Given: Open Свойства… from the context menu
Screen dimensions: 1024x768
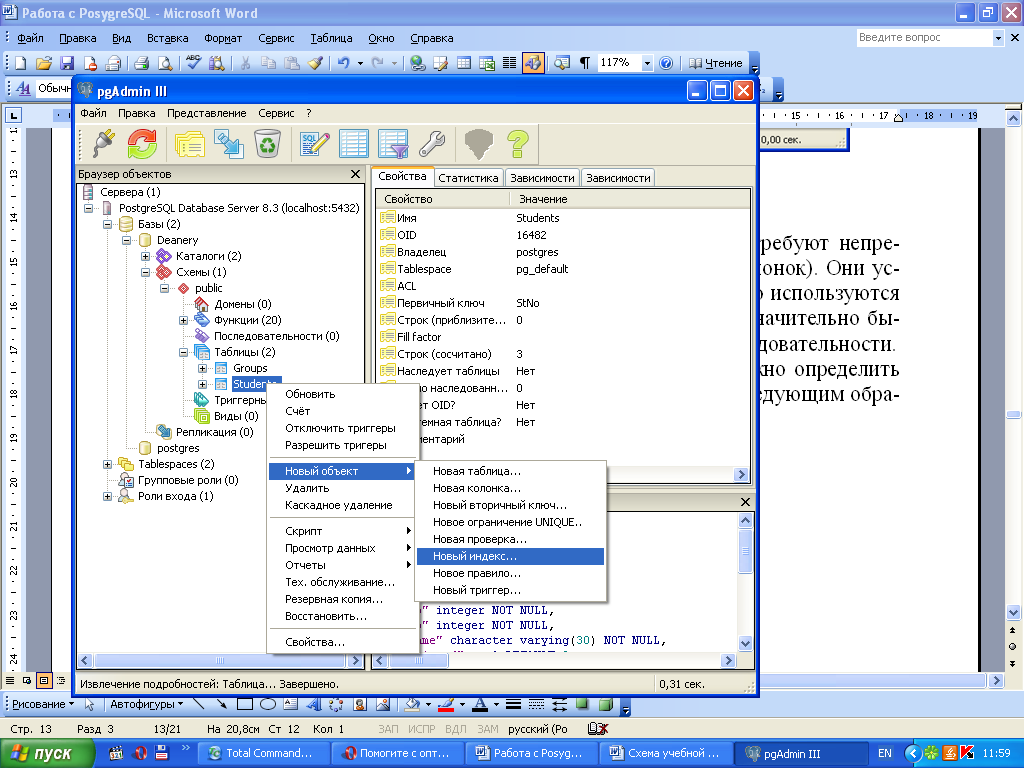Looking at the screenshot, I should click(342, 643).
